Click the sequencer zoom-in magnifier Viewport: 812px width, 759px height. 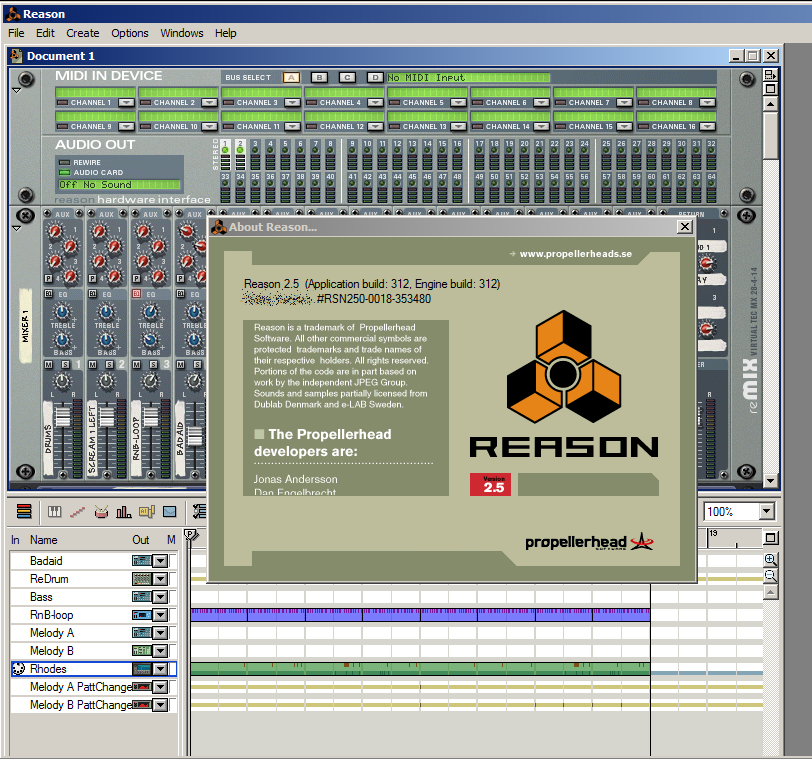point(771,560)
